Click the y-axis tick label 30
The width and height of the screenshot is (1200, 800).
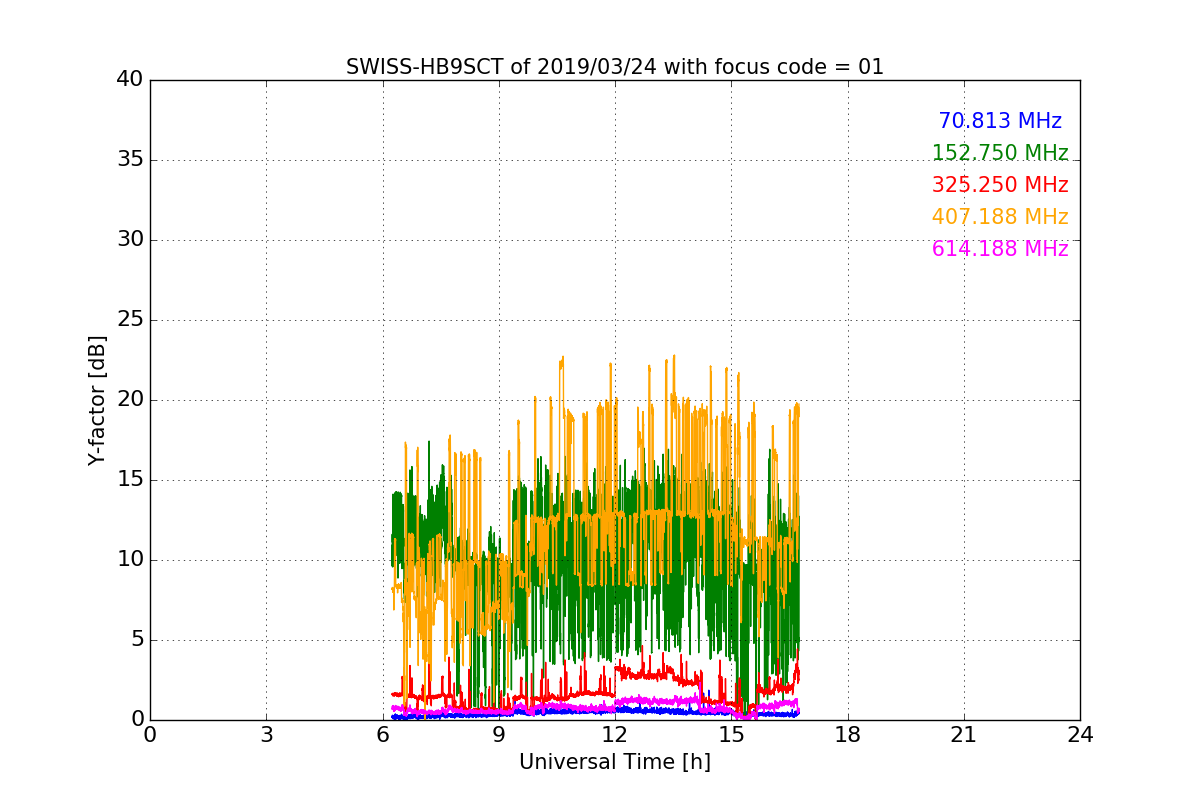point(130,240)
